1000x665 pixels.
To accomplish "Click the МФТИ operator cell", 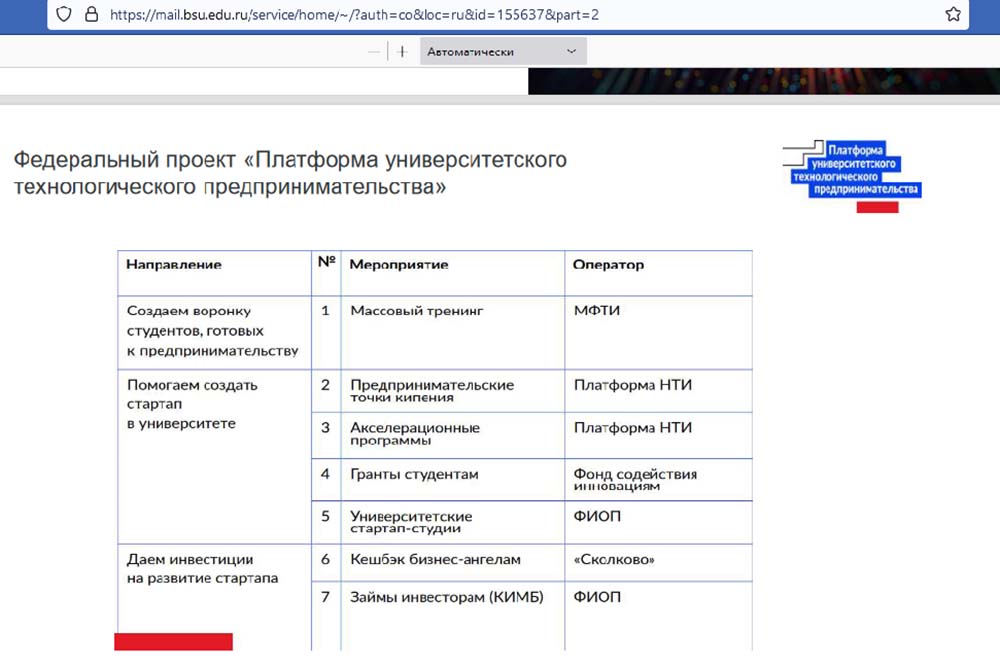I will point(597,311).
